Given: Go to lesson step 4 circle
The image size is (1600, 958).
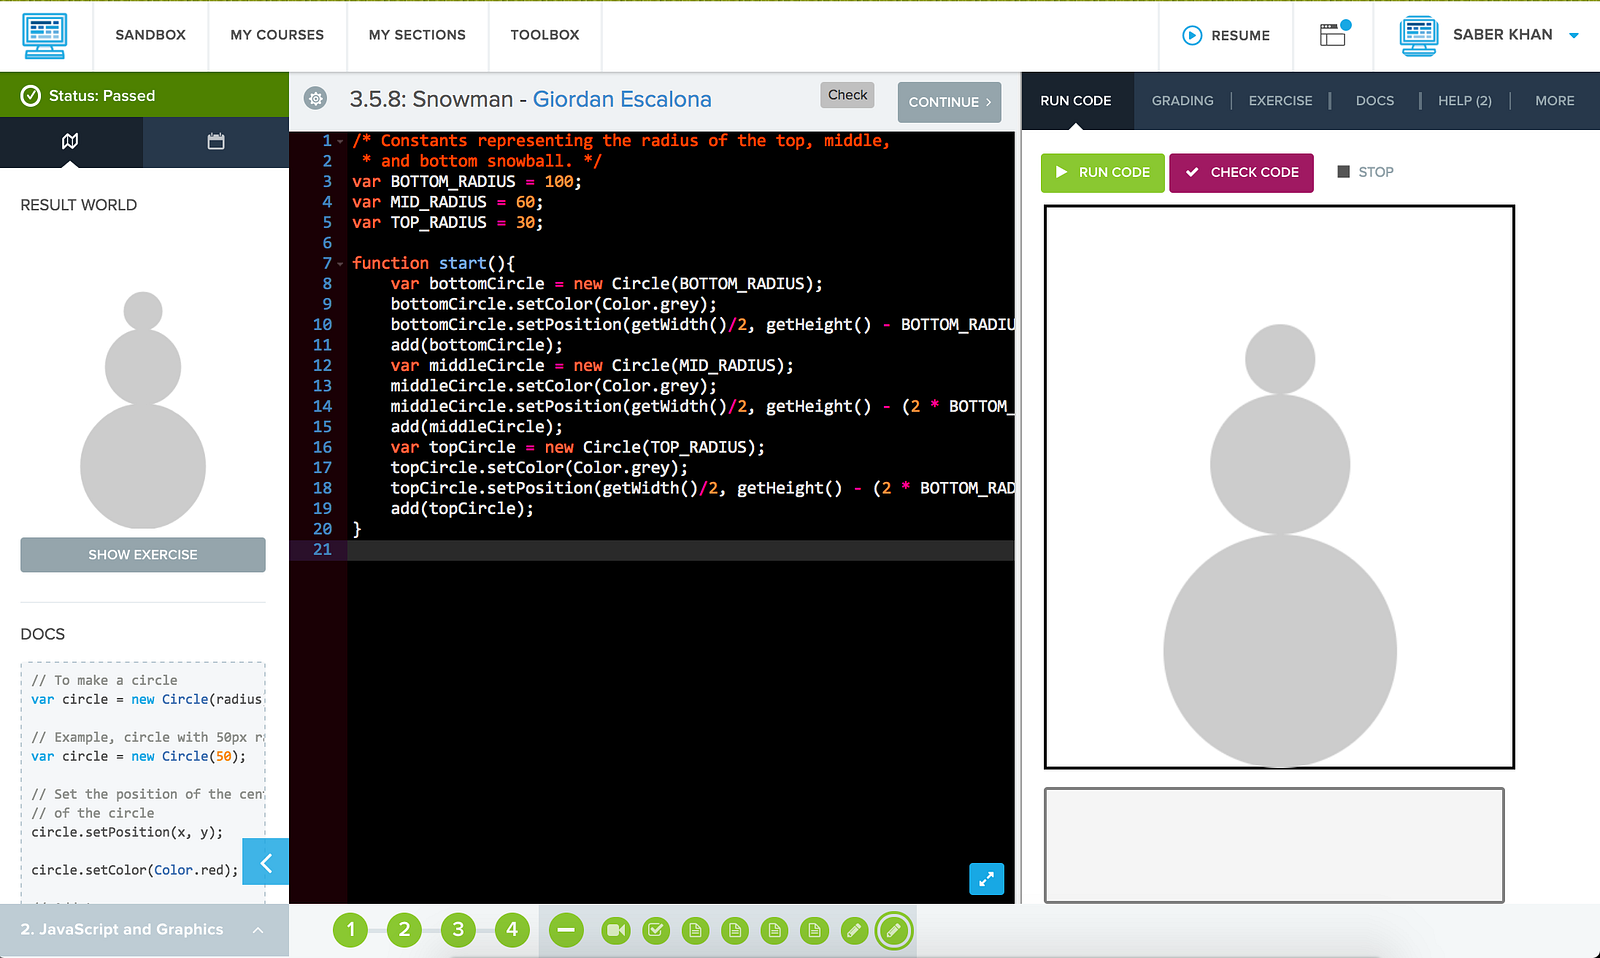Looking at the screenshot, I should (x=512, y=931).
